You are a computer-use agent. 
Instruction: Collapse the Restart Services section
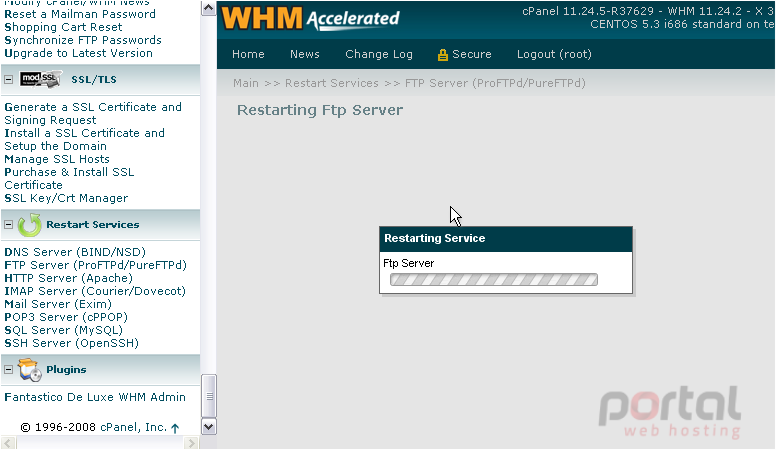coord(8,225)
